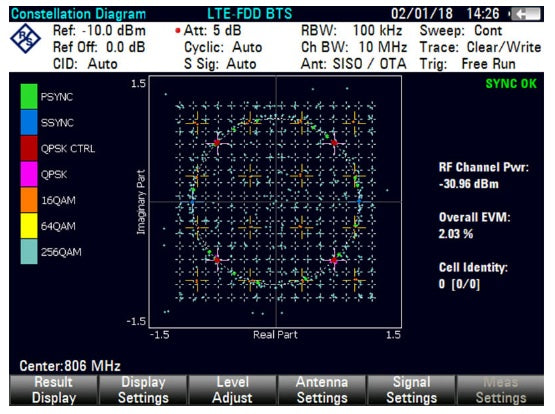Click the Center 806 MHz frequency field
The height and width of the screenshot is (414, 555).
70,366
